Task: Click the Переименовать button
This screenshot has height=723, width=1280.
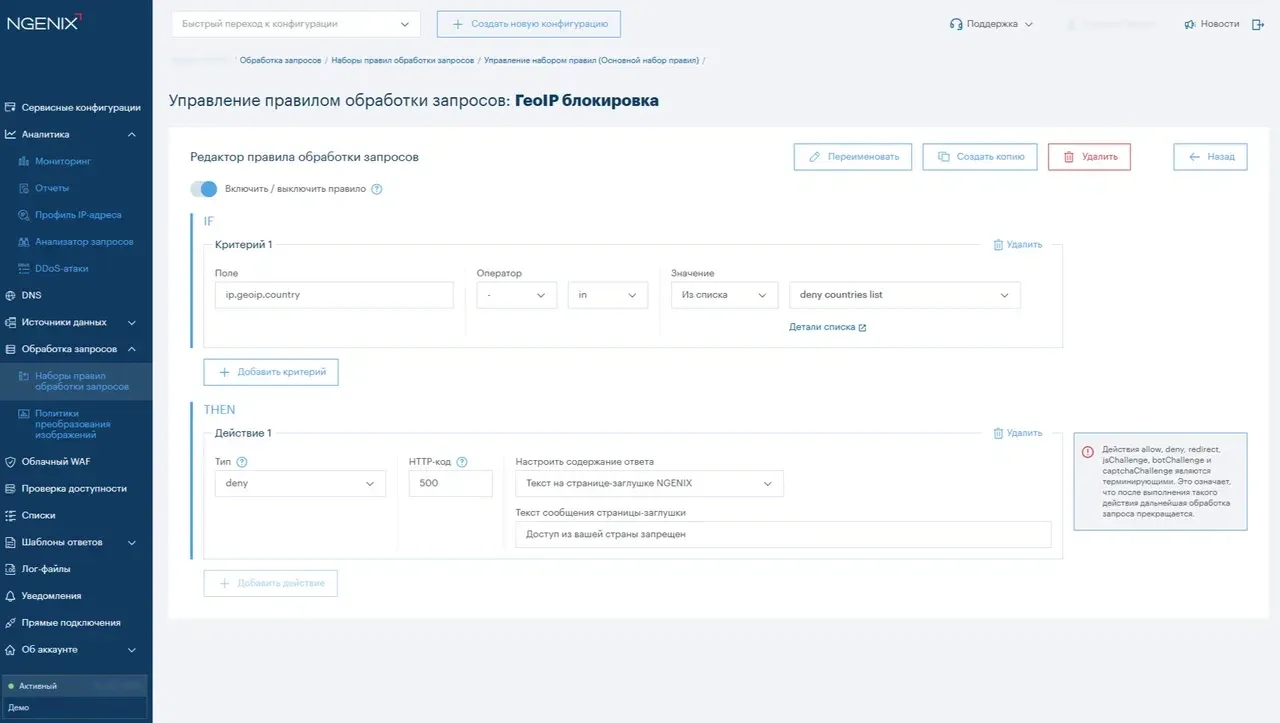Action: (853, 157)
